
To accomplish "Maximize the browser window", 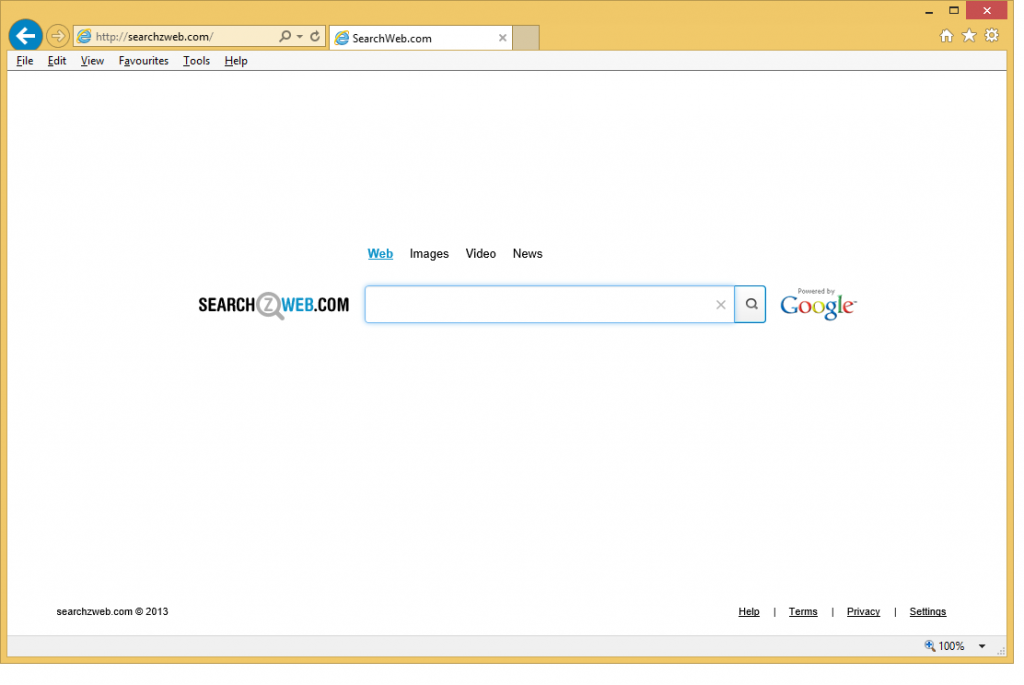I will pos(953,10).
